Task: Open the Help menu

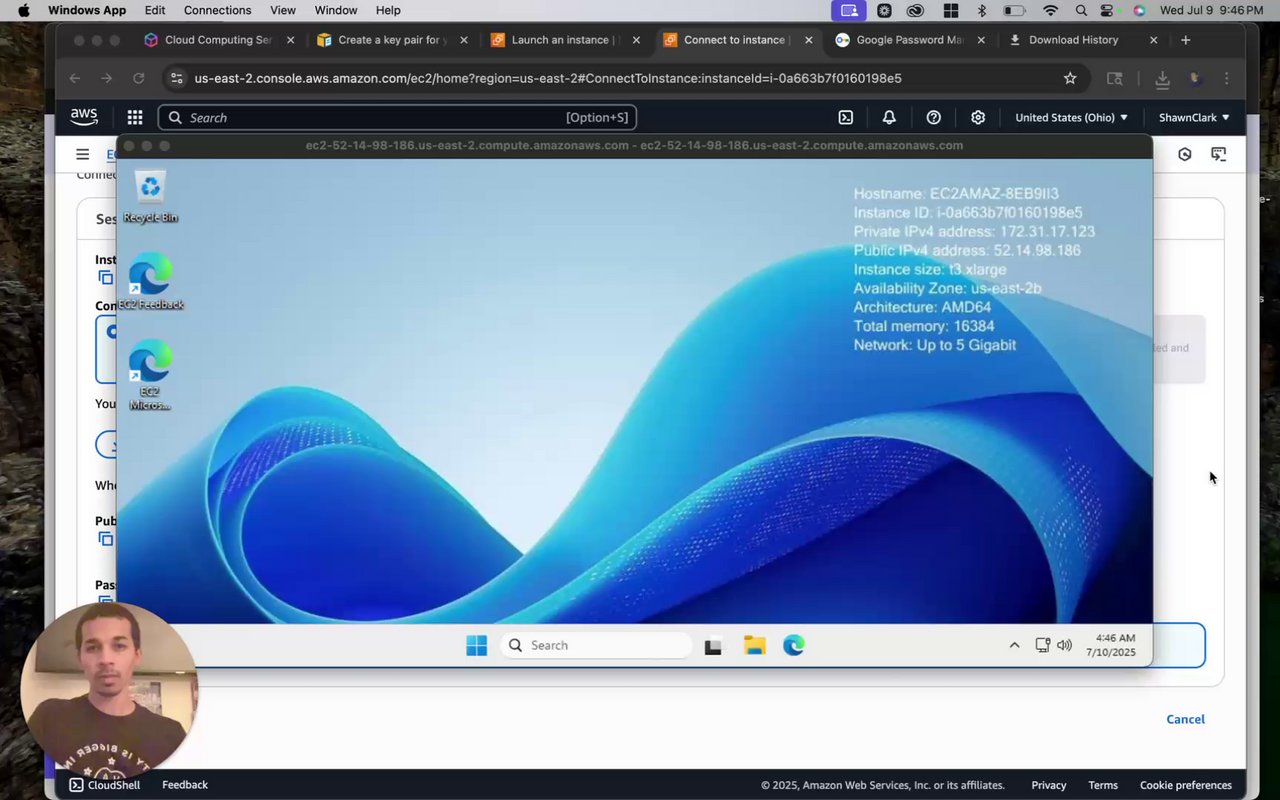Action: point(388,10)
